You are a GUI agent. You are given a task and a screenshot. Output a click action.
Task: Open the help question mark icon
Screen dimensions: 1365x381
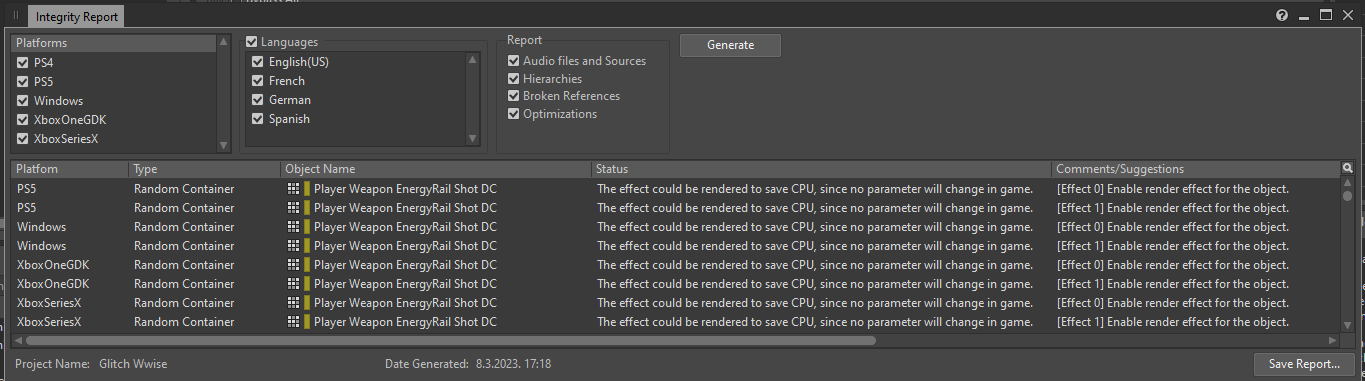pyautogui.click(x=1282, y=16)
